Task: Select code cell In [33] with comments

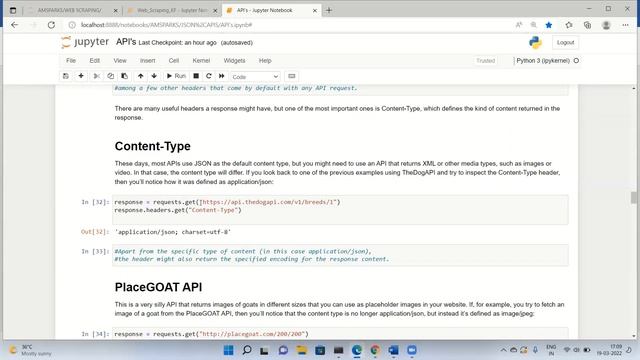Action: [340, 255]
